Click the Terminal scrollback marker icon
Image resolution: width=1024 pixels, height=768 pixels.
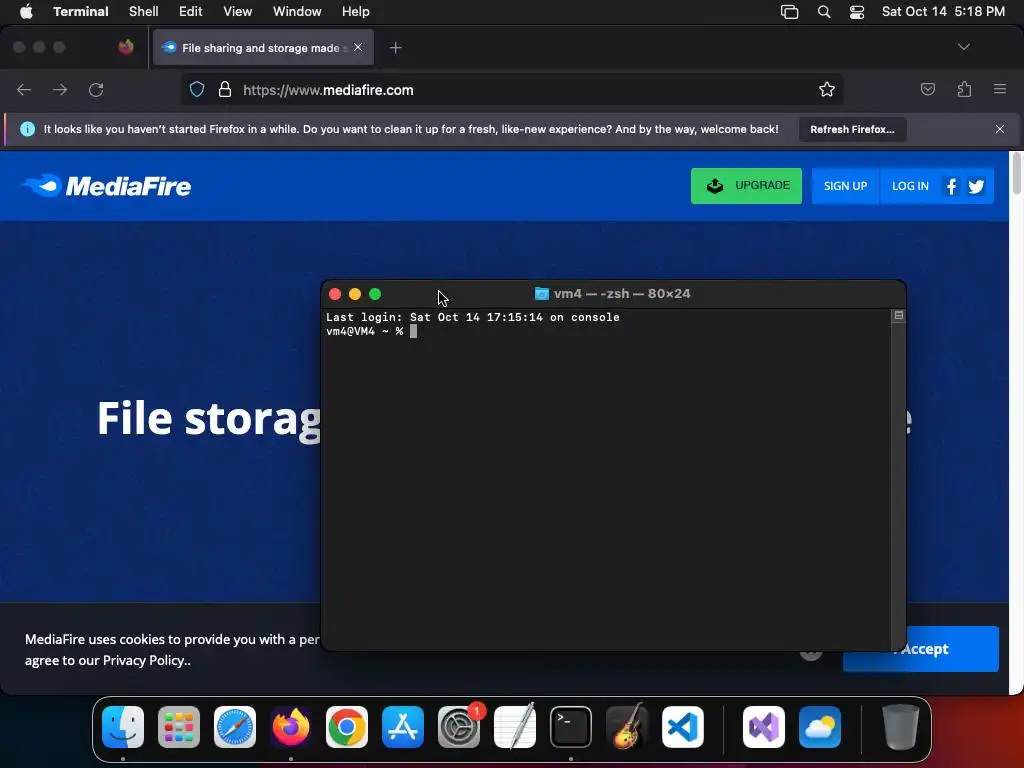(899, 315)
